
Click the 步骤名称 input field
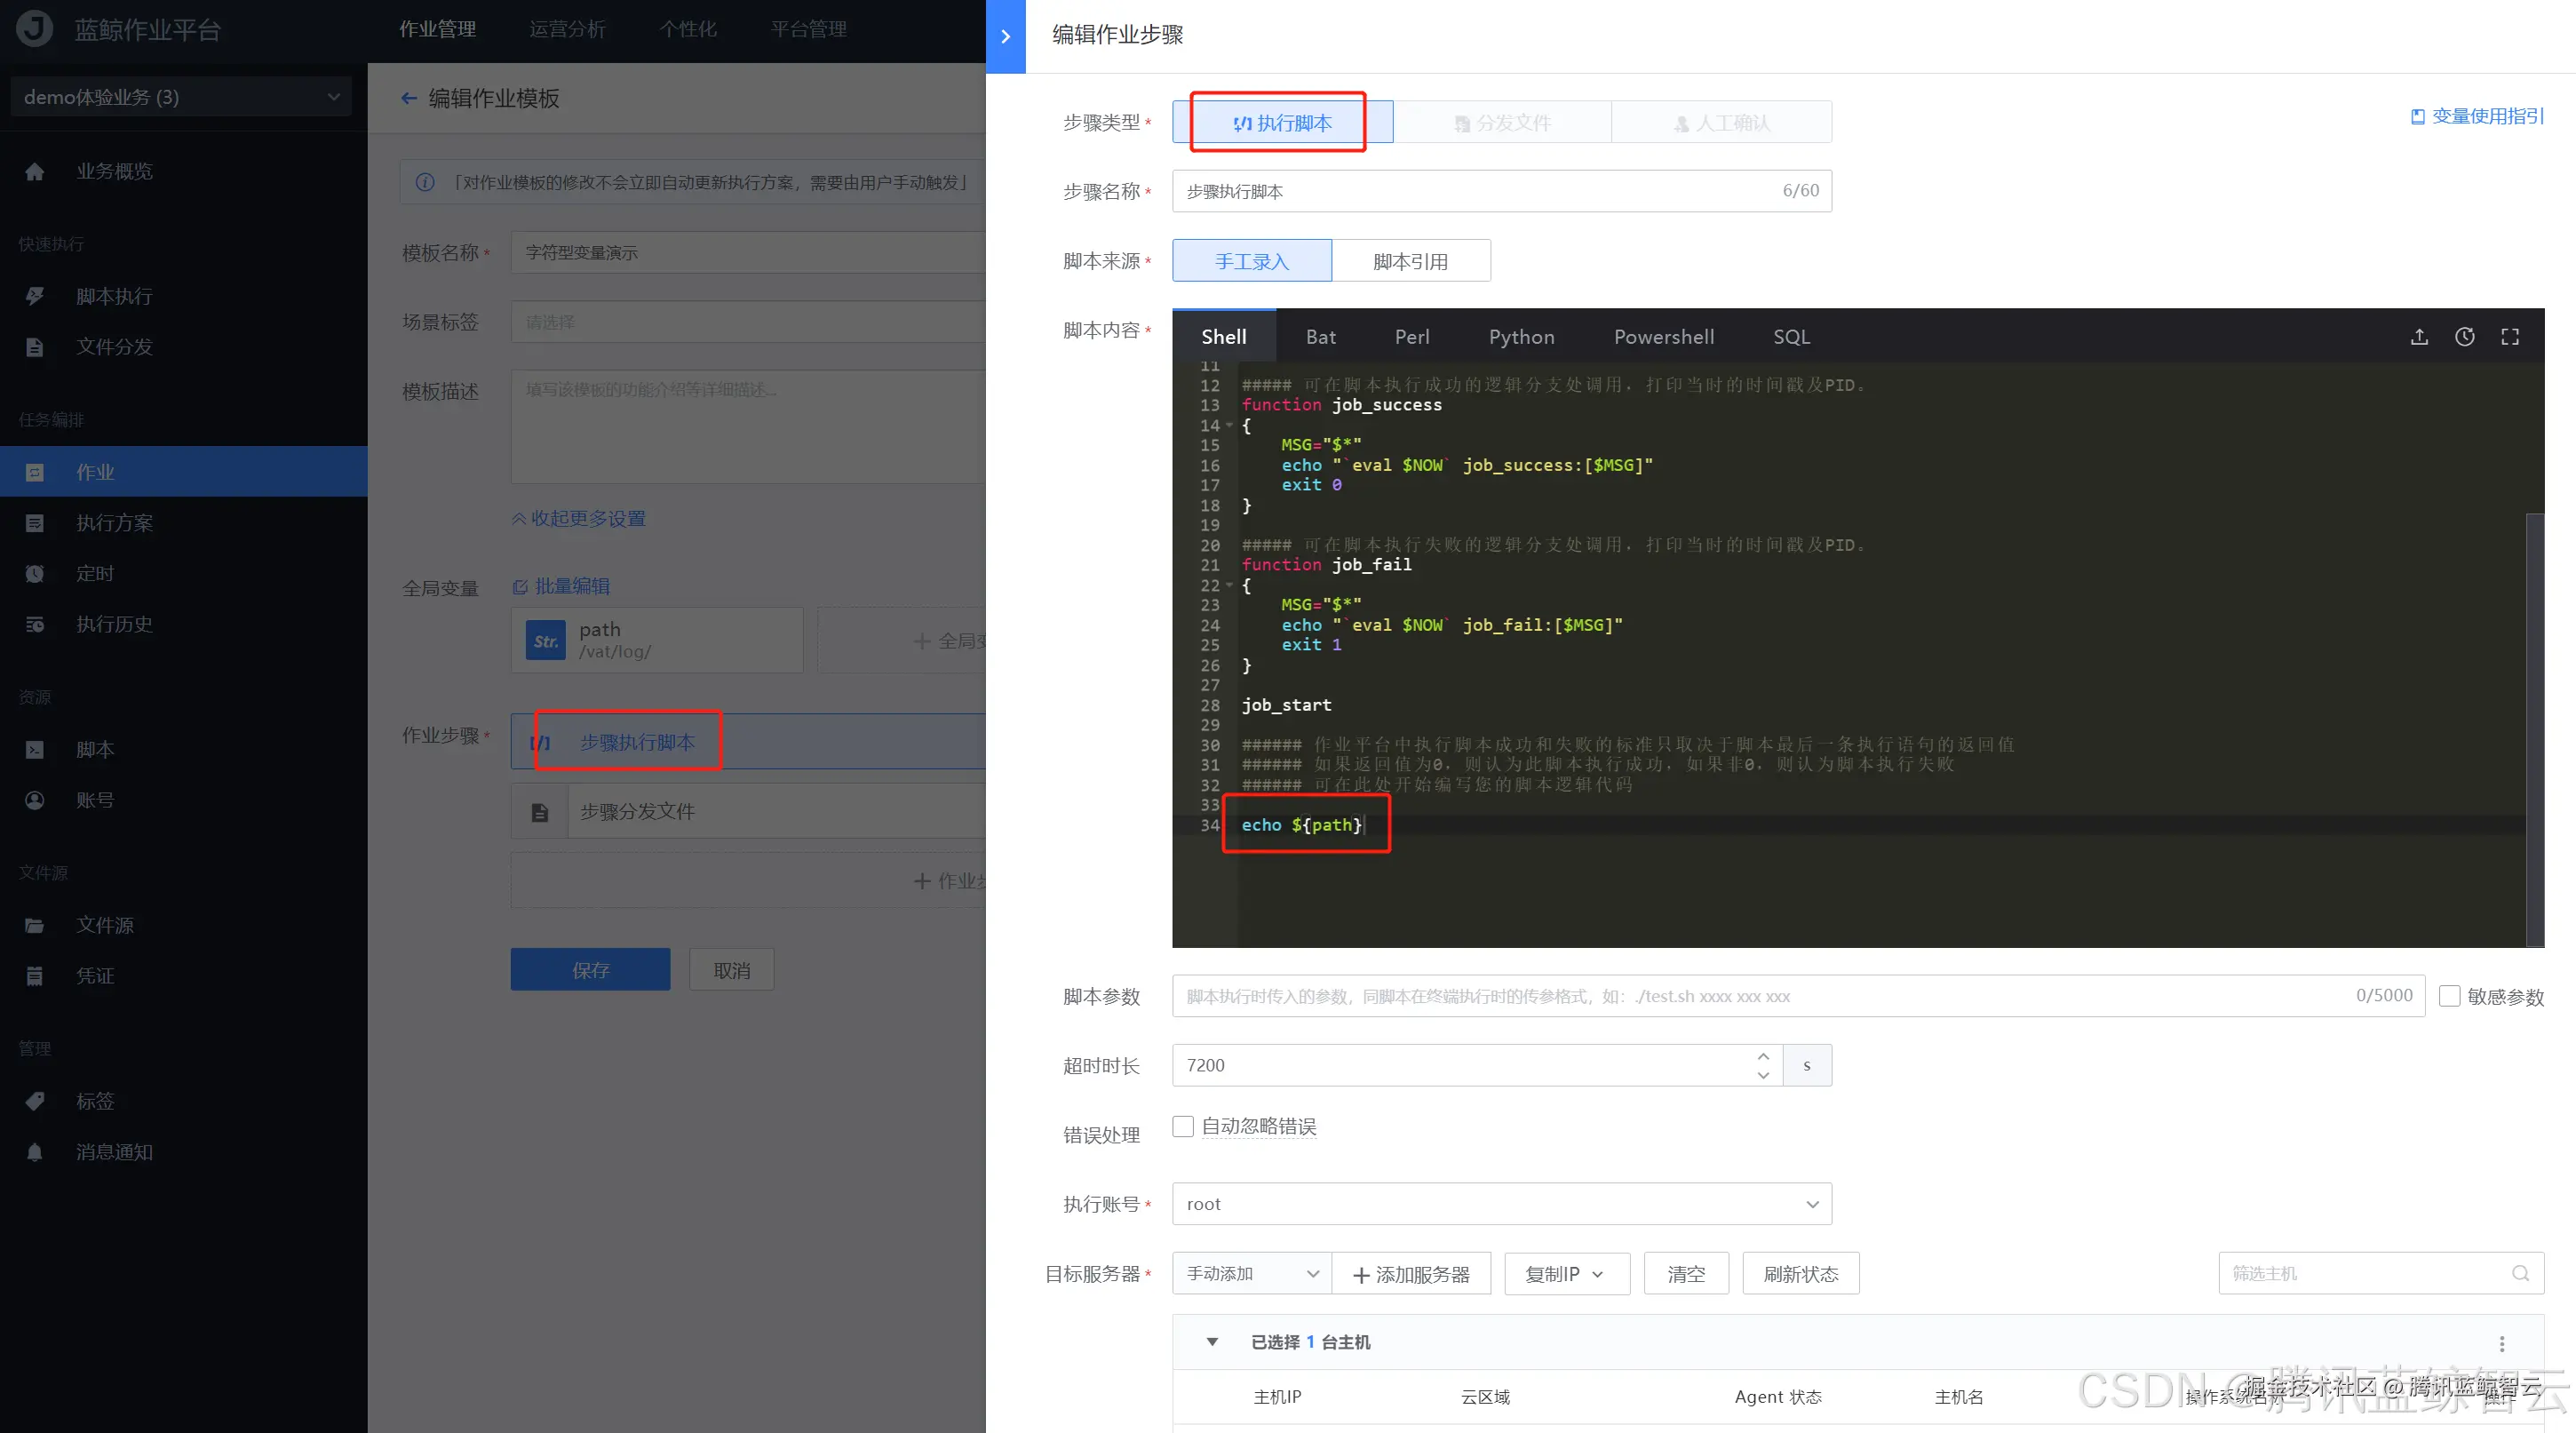pos(1502,191)
